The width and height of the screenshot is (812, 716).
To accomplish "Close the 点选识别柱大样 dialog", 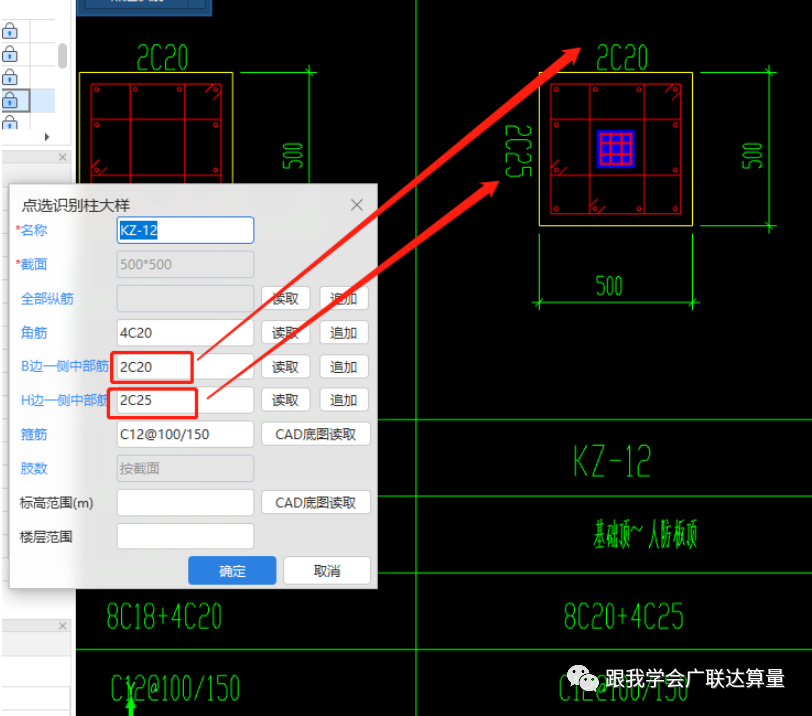I will [x=357, y=205].
